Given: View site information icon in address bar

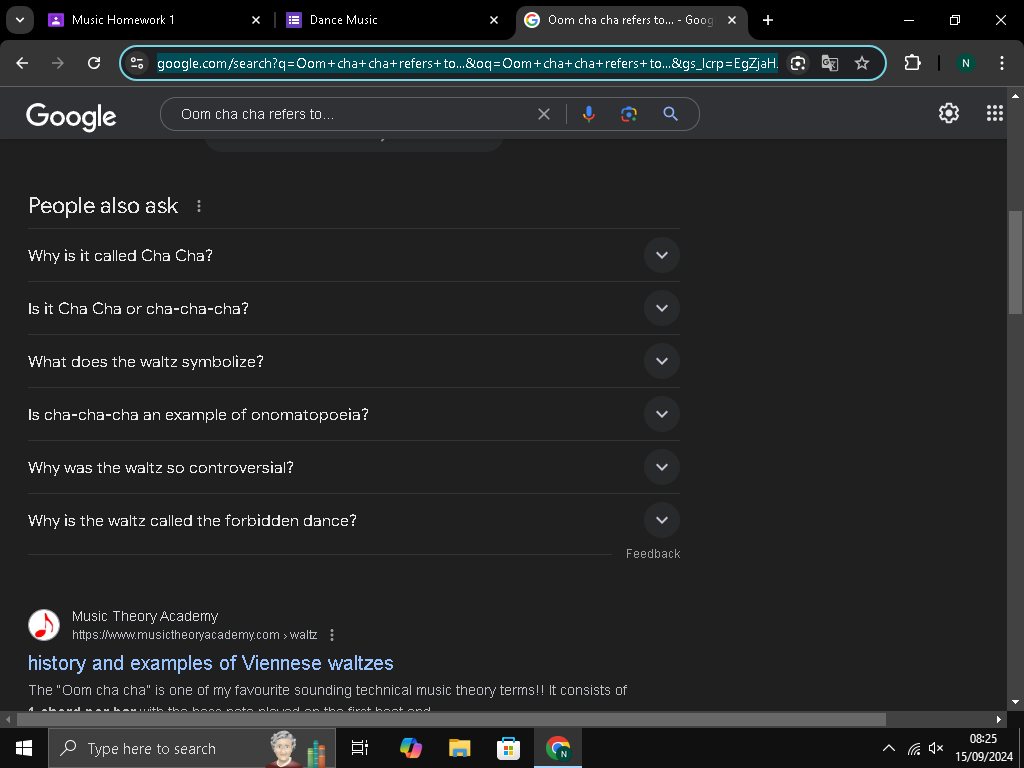Looking at the screenshot, I should coord(137,63).
